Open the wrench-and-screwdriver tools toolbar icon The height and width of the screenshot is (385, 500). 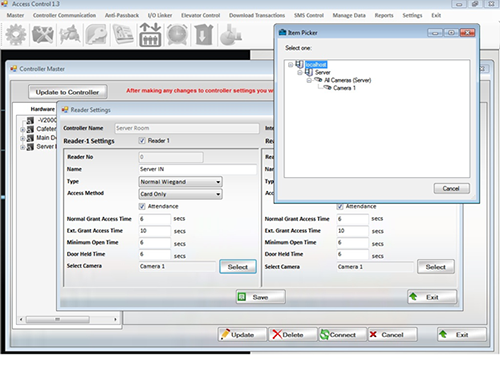tap(42, 34)
